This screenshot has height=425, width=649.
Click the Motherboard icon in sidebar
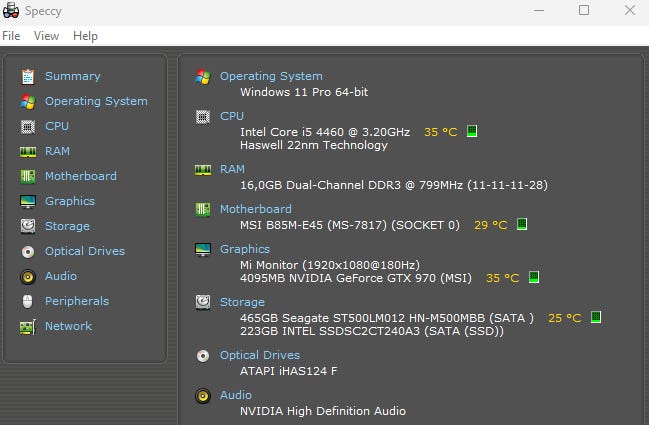pos(27,176)
